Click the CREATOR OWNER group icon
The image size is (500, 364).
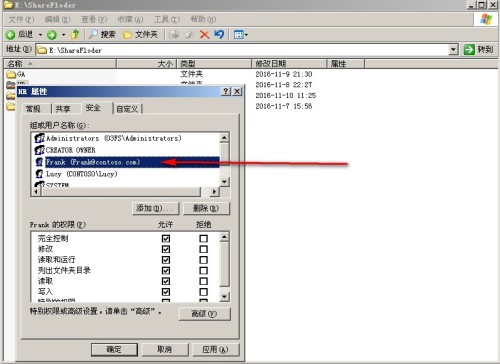pyautogui.click(x=40, y=150)
